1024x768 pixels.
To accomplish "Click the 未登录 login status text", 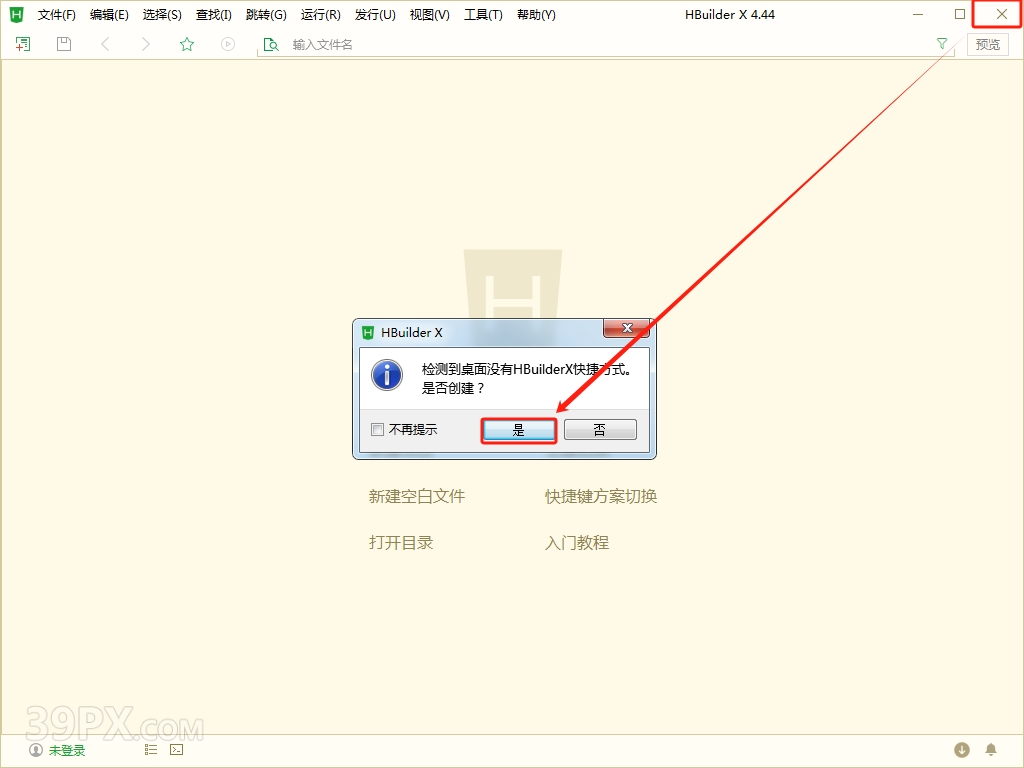I will click(x=67, y=750).
